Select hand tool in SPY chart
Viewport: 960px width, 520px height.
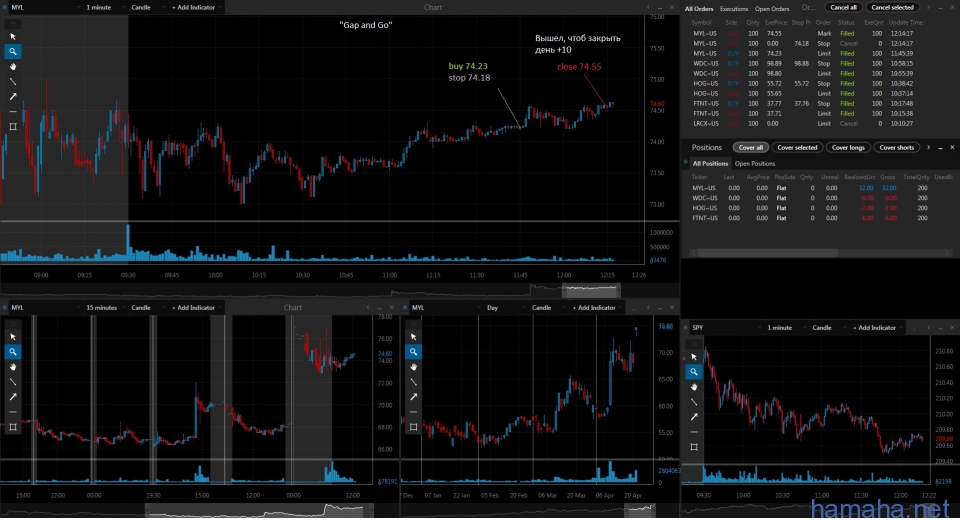tap(694, 387)
